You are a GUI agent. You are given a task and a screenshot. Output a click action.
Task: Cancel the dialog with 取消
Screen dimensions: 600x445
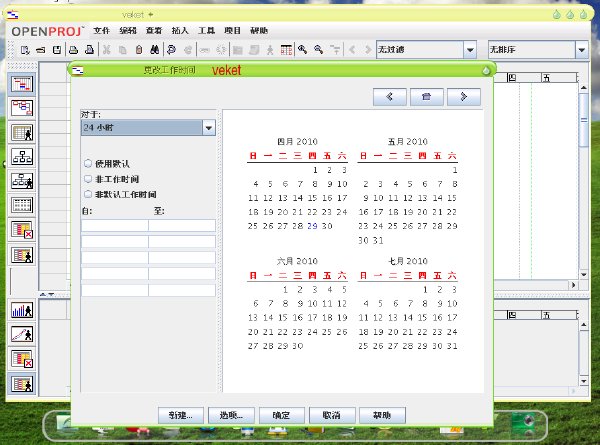(x=332, y=415)
